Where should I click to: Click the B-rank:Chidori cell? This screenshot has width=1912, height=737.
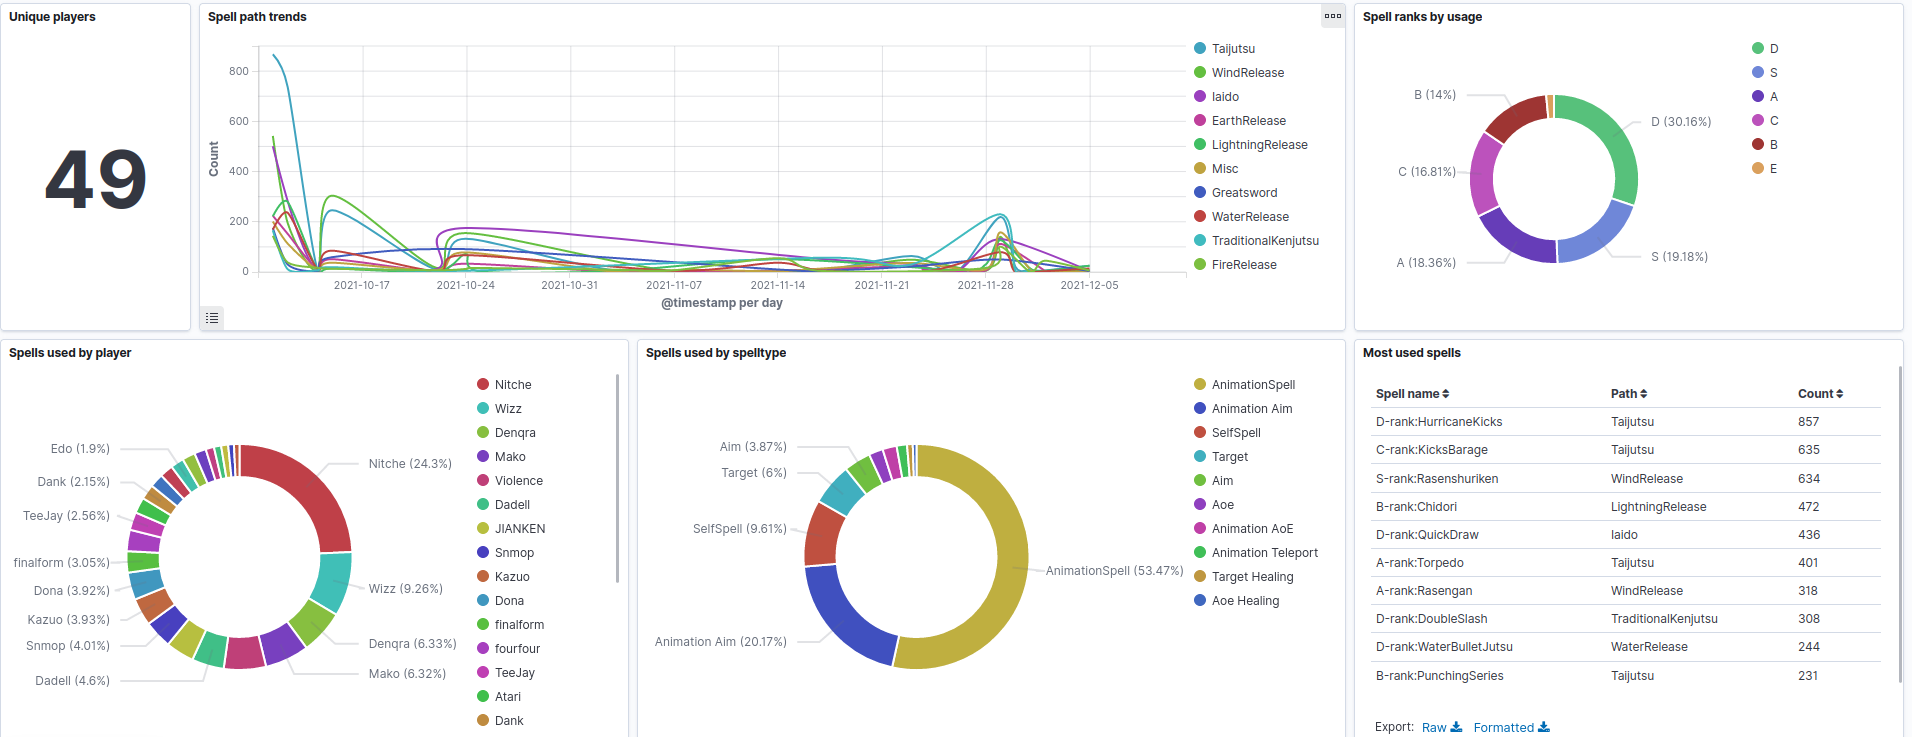tap(1416, 507)
